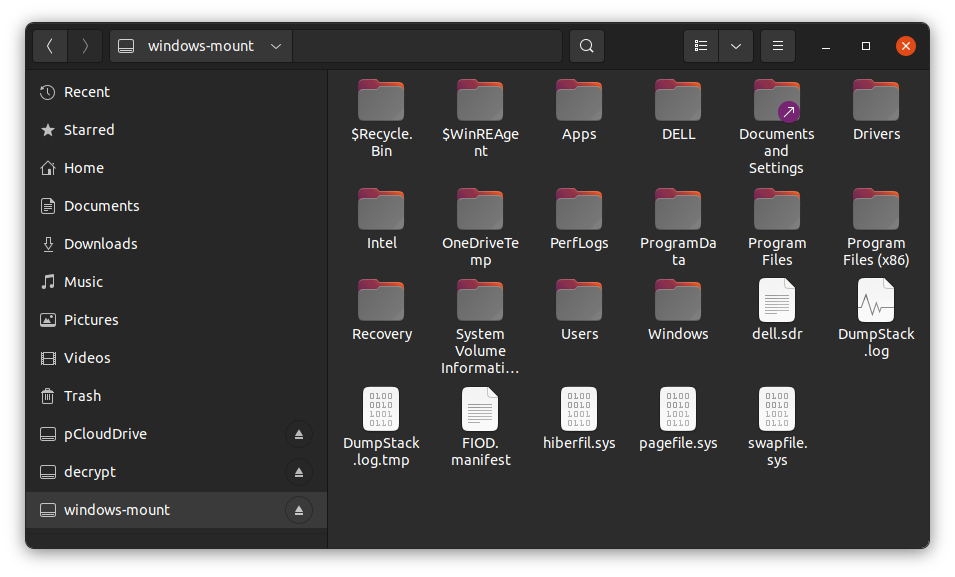Go back with the left arrow button
Screen dimensions: 955x577
click(x=50, y=46)
